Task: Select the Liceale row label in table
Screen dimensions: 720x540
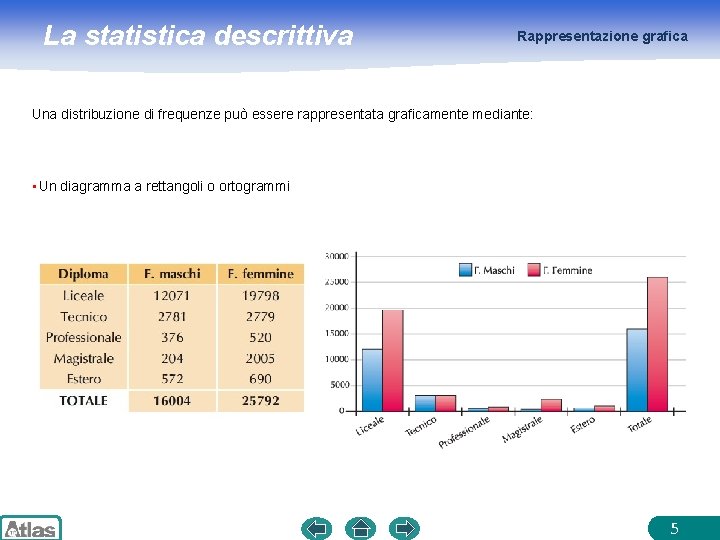Action: [x=83, y=296]
